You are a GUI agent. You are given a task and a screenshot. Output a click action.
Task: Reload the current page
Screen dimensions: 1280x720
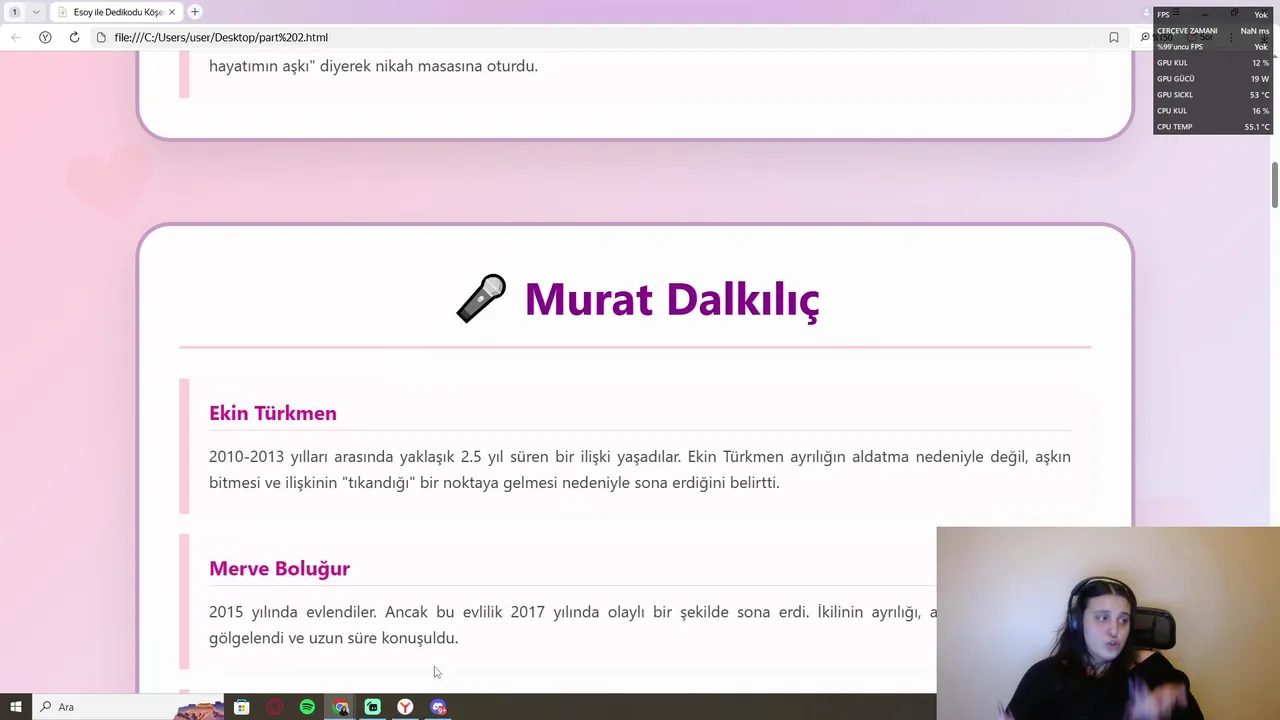tap(74, 37)
